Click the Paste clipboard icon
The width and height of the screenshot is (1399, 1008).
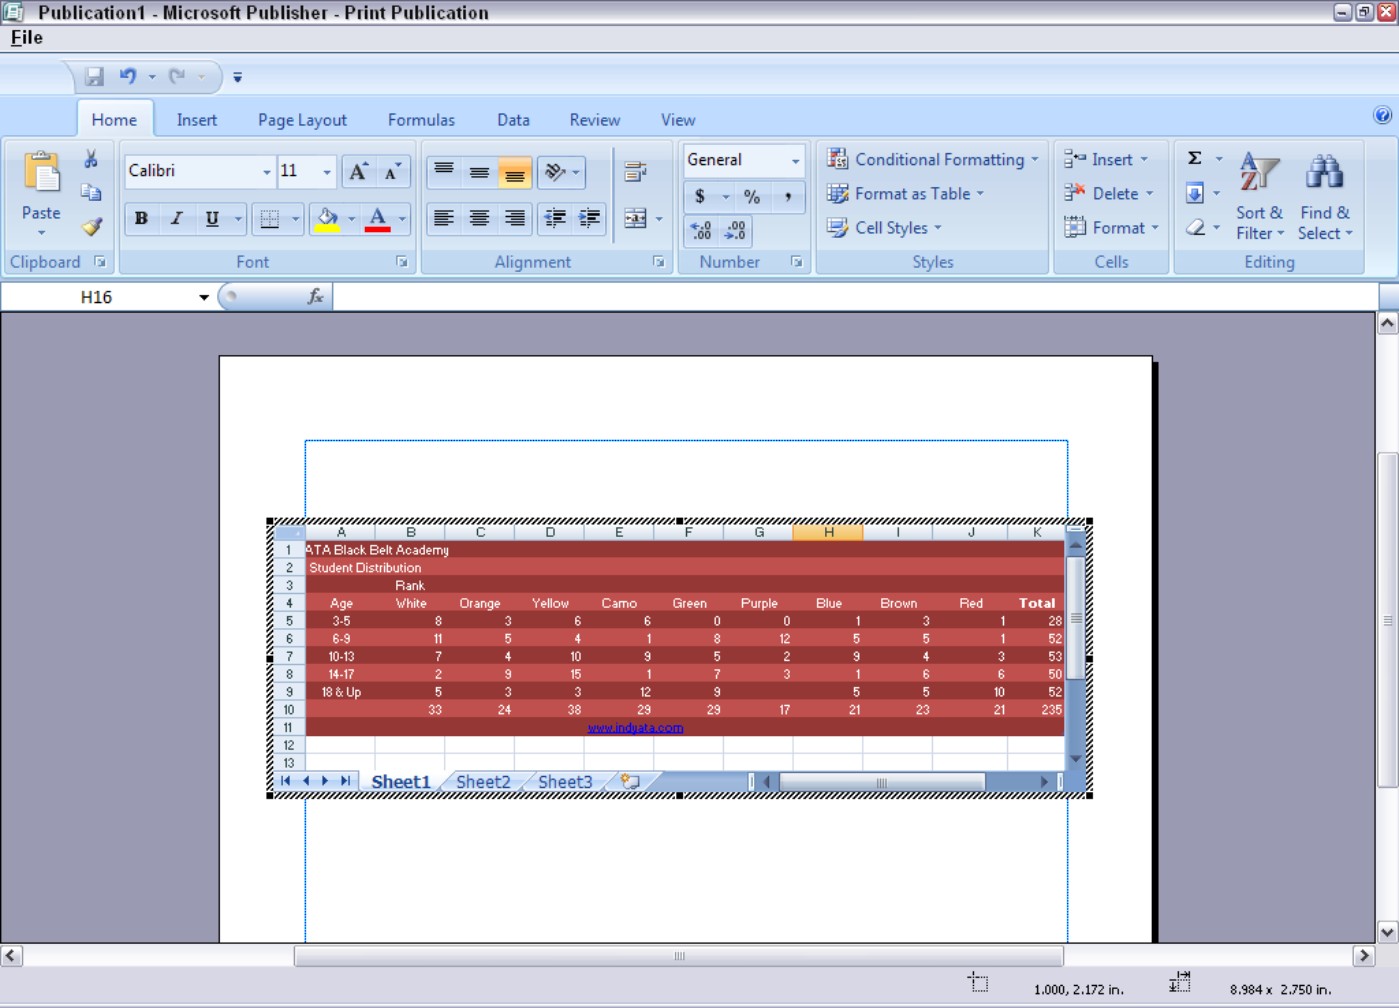41,173
